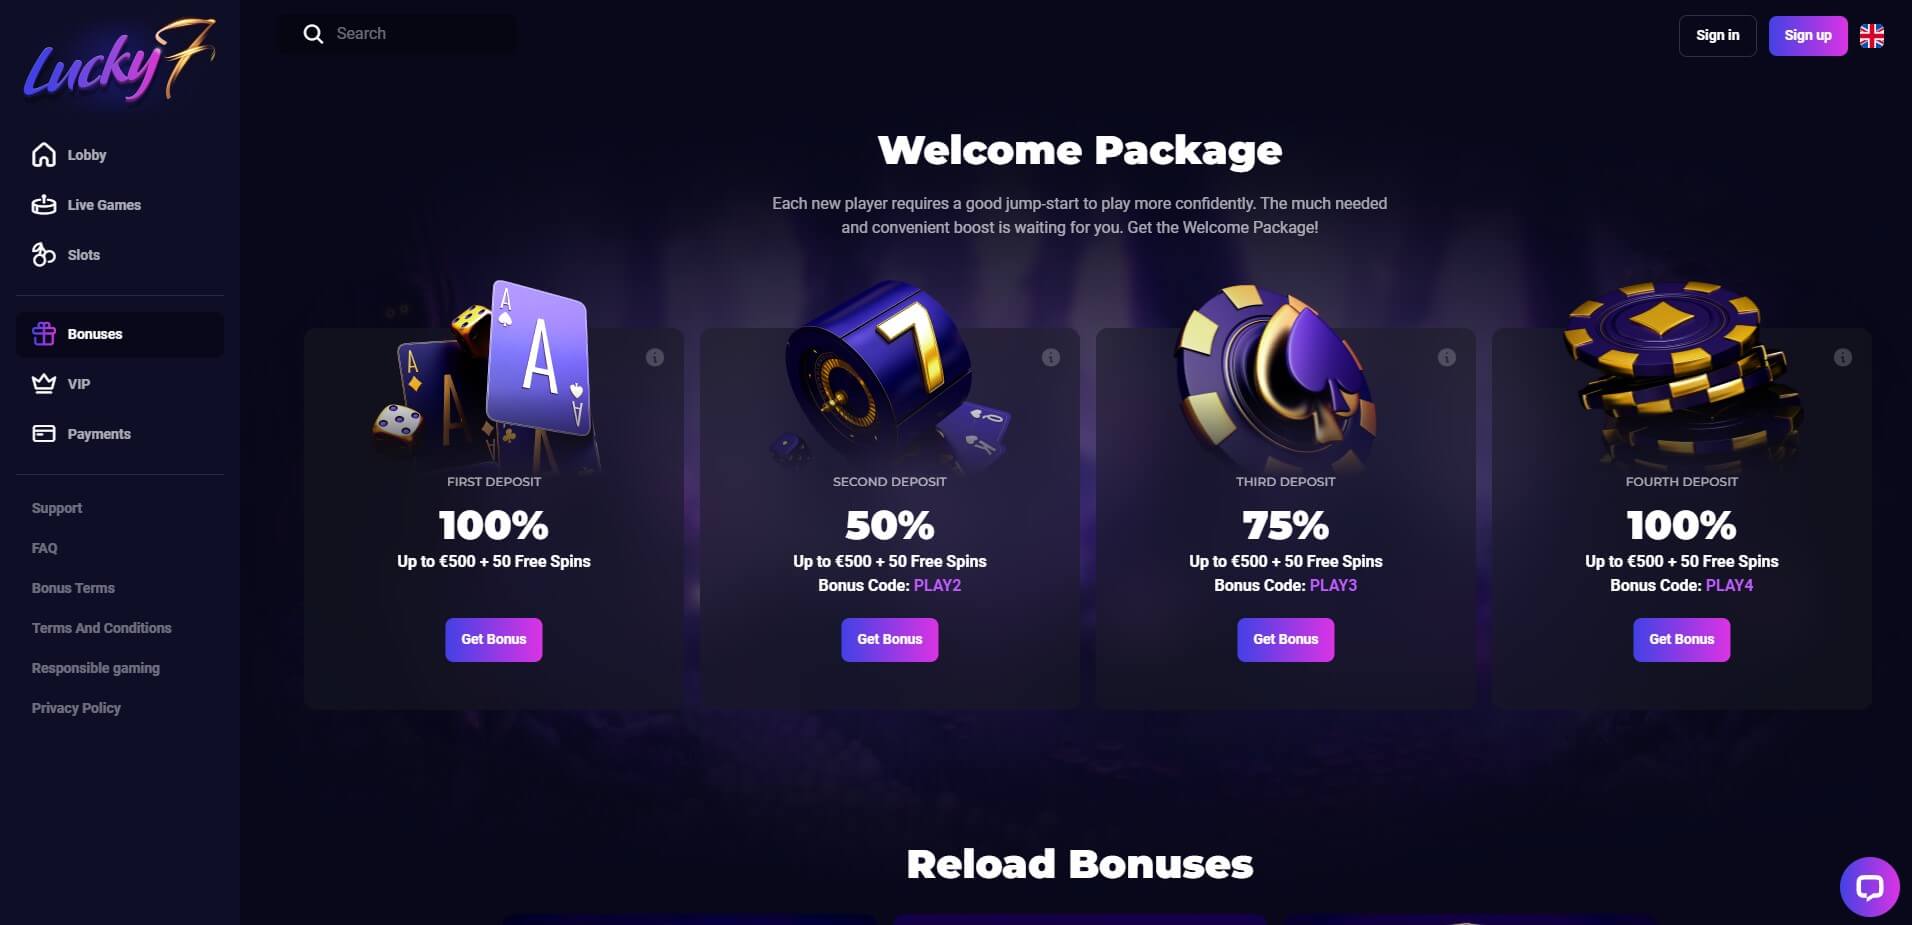Click the Sign in button
Image resolution: width=1912 pixels, height=925 pixels.
[x=1717, y=36]
